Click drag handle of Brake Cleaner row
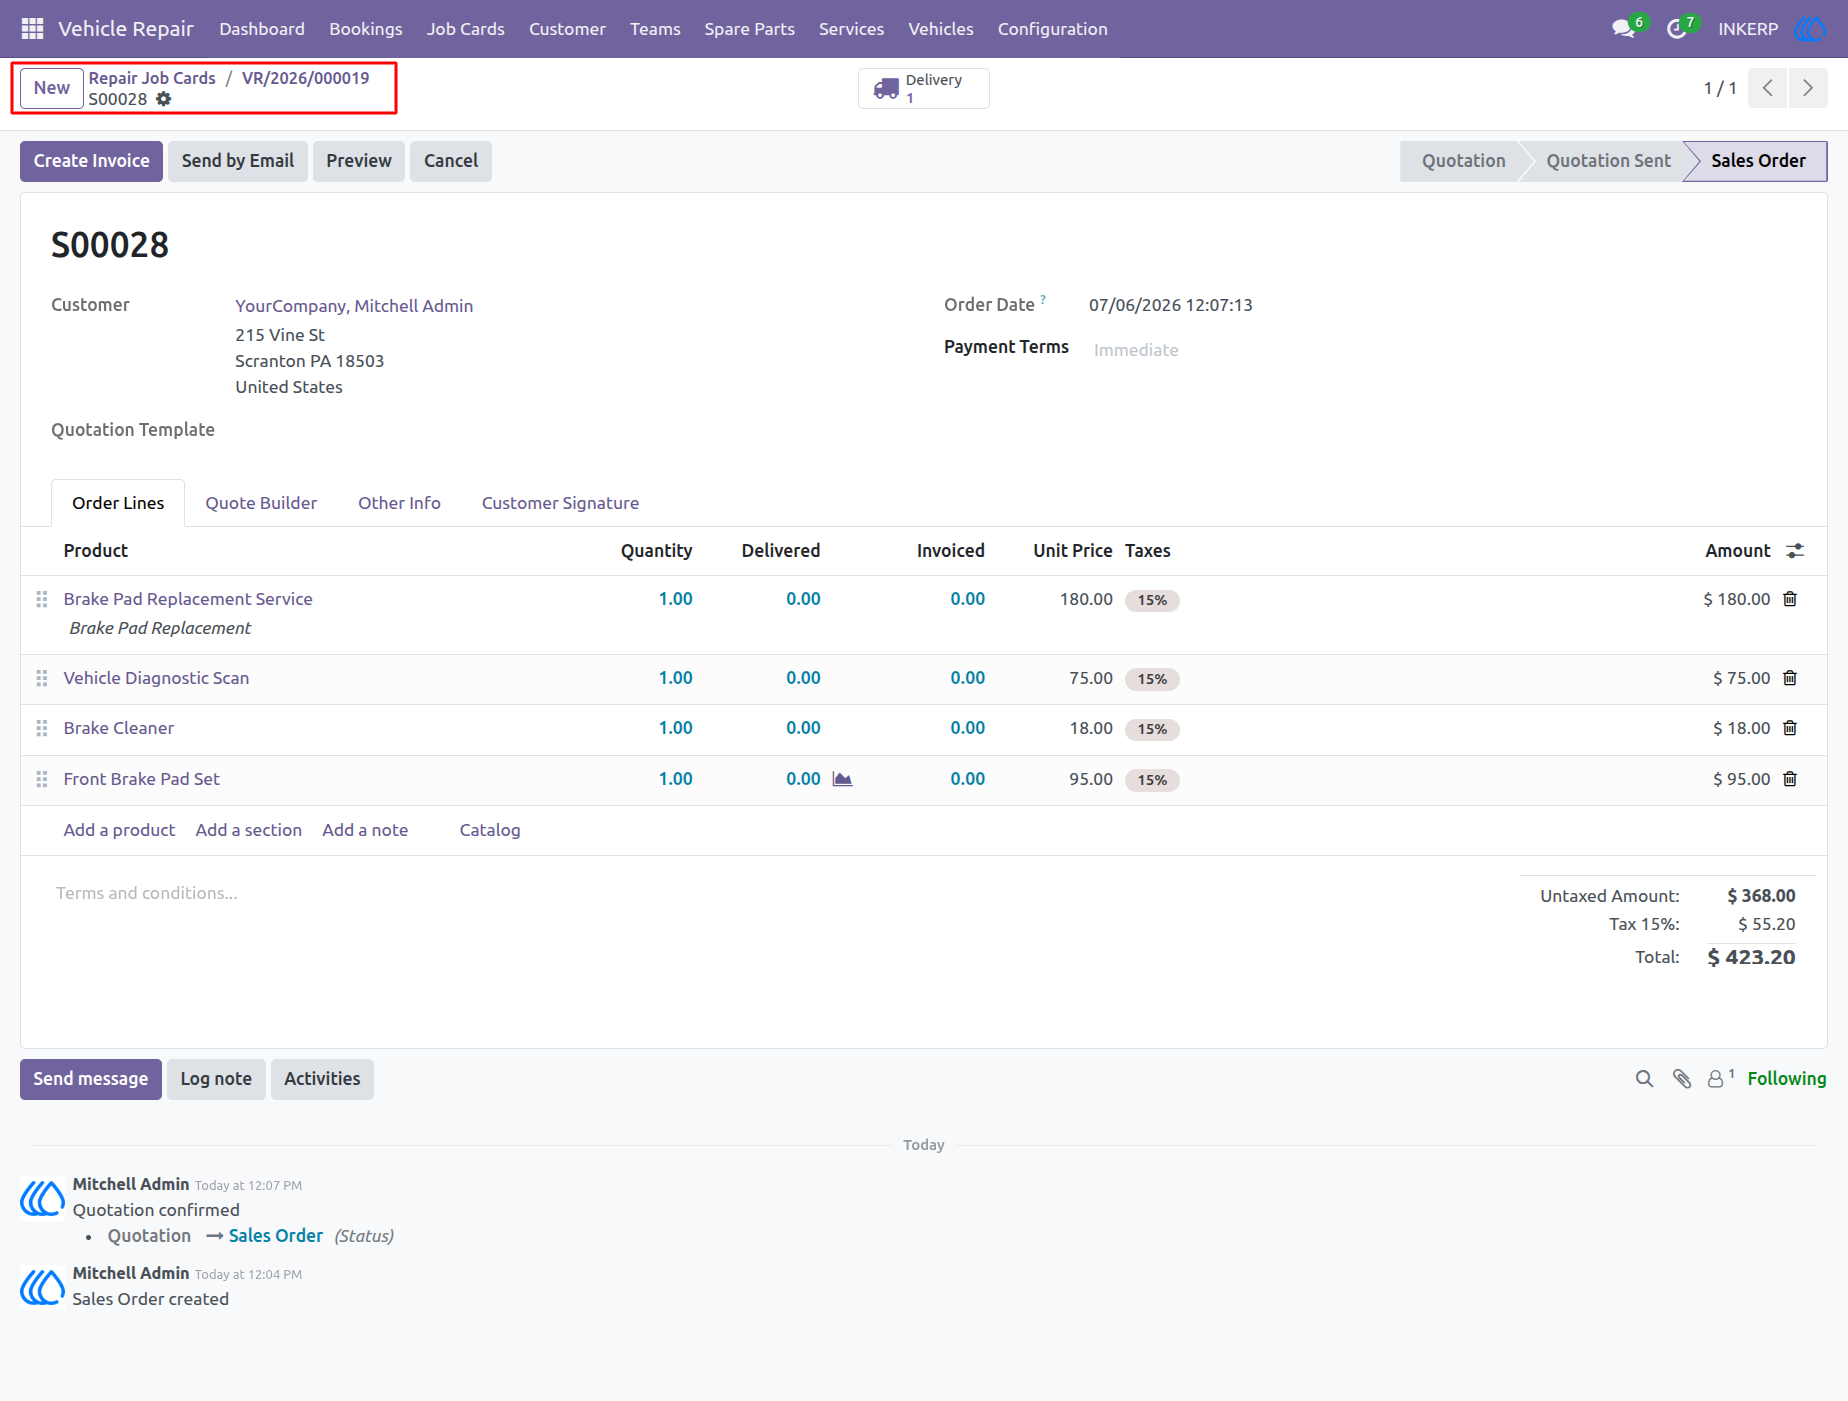This screenshot has width=1848, height=1401. (42, 728)
